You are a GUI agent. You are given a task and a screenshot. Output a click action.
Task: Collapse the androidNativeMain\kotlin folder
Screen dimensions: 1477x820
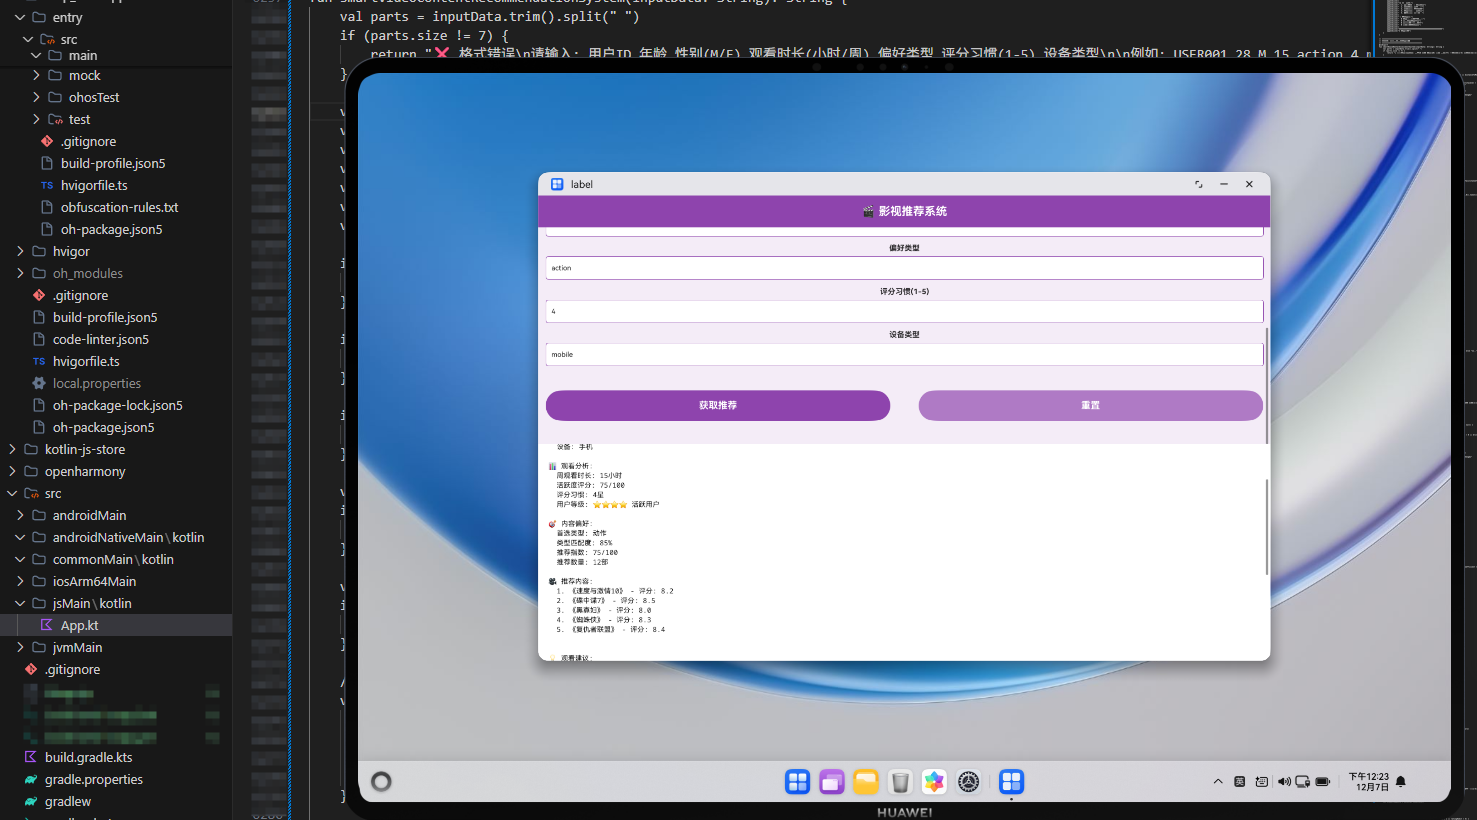20,537
